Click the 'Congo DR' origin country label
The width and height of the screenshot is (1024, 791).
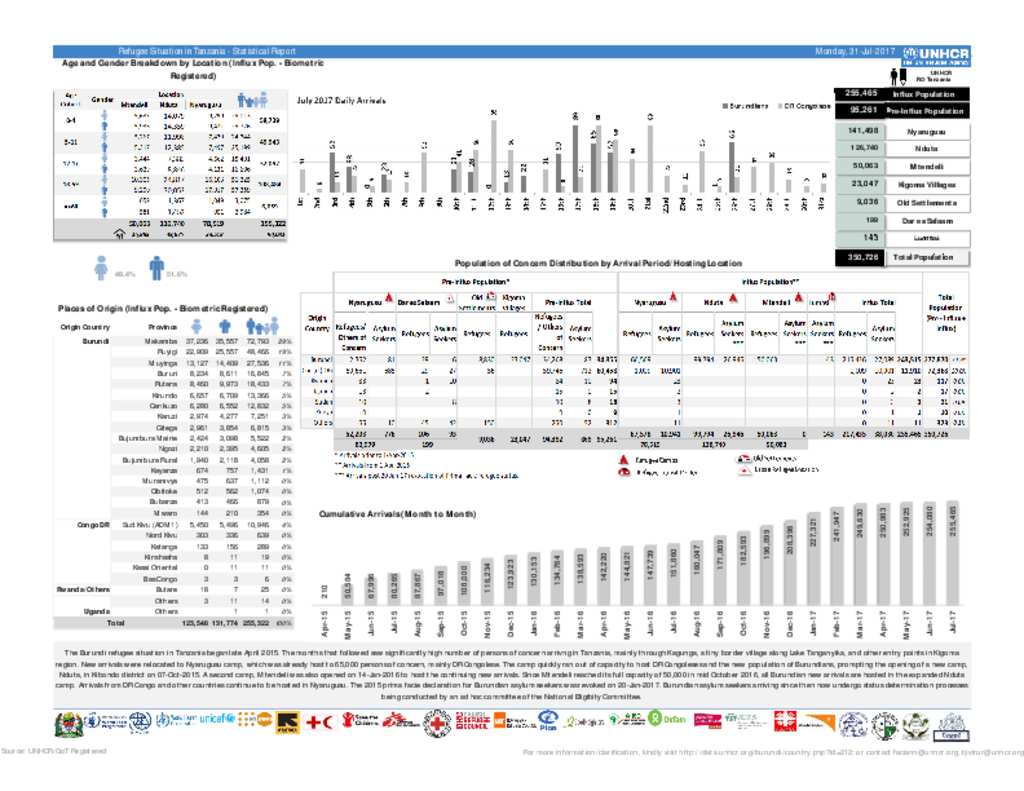point(93,525)
